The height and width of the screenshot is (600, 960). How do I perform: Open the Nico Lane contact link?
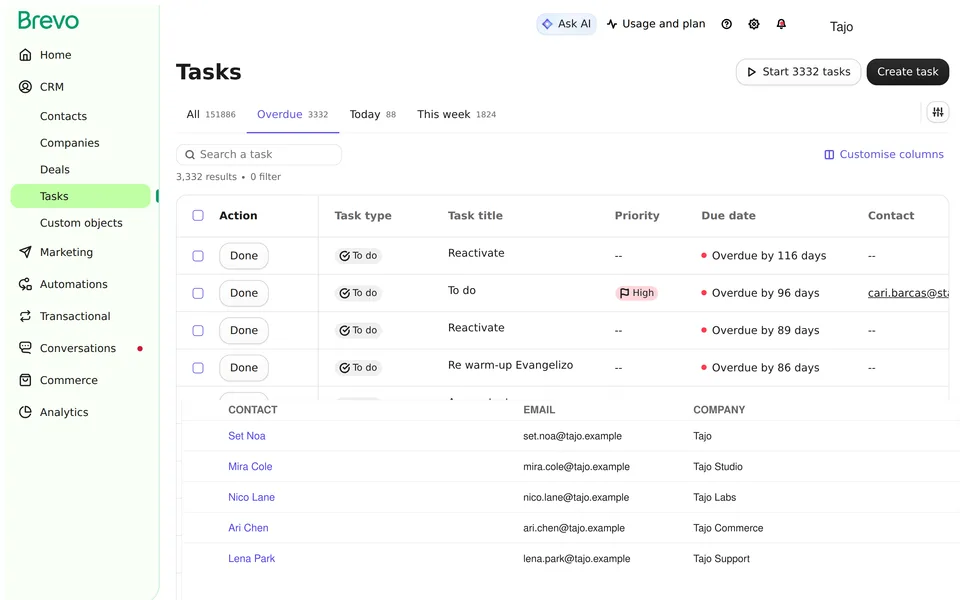(252, 497)
